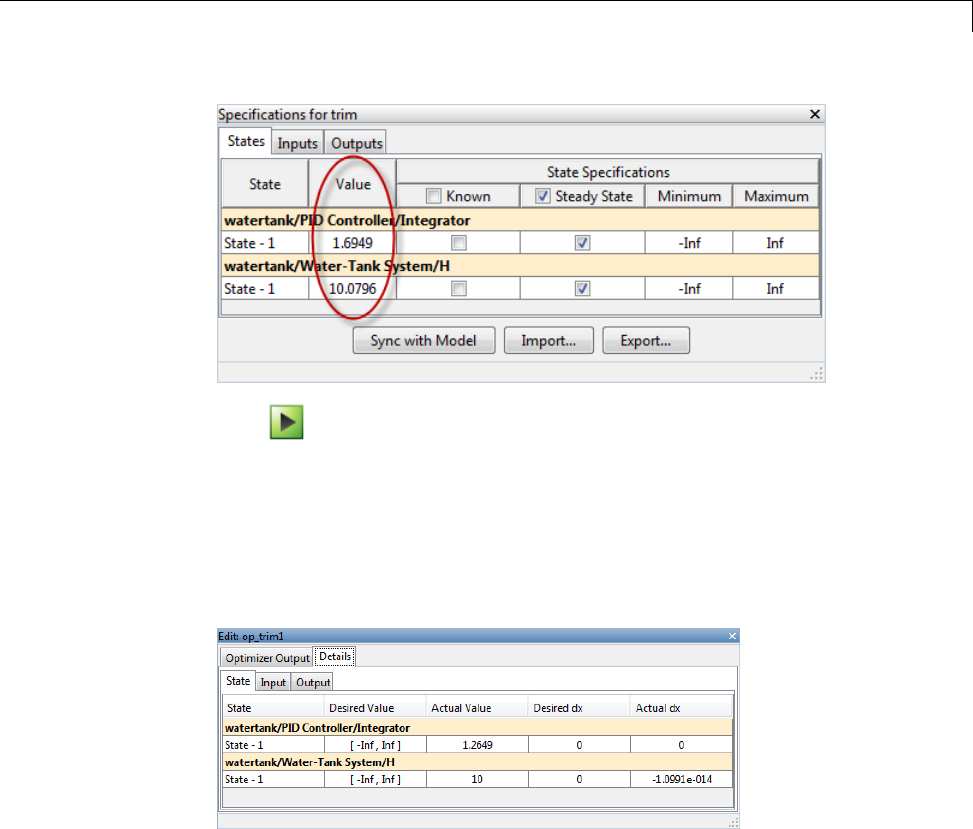973x829 pixels.
Task: Click the Actual Value column header
Action: coord(477,708)
